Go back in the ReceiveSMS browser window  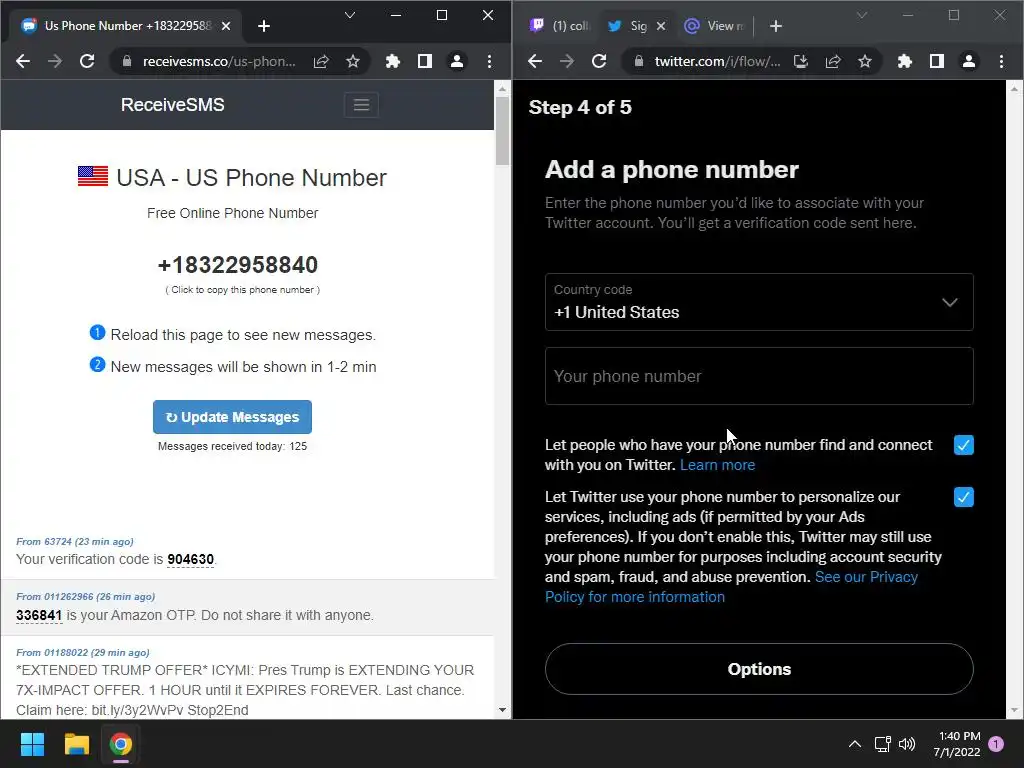tap(23, 61)
